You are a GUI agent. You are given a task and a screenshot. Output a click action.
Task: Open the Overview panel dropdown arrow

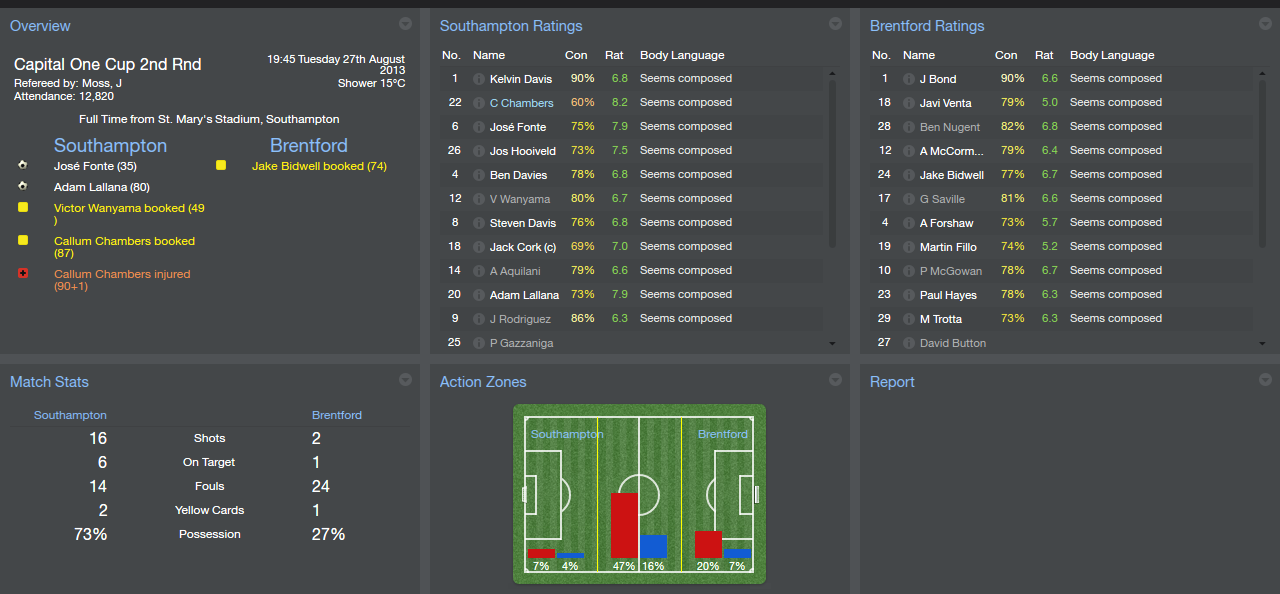click(x=405, y=24)
